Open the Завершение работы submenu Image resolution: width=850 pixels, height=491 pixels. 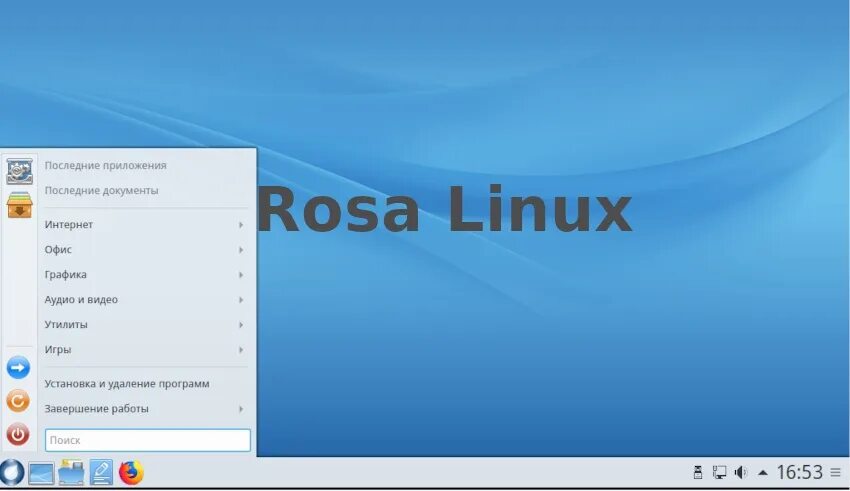tap(145, 408)
